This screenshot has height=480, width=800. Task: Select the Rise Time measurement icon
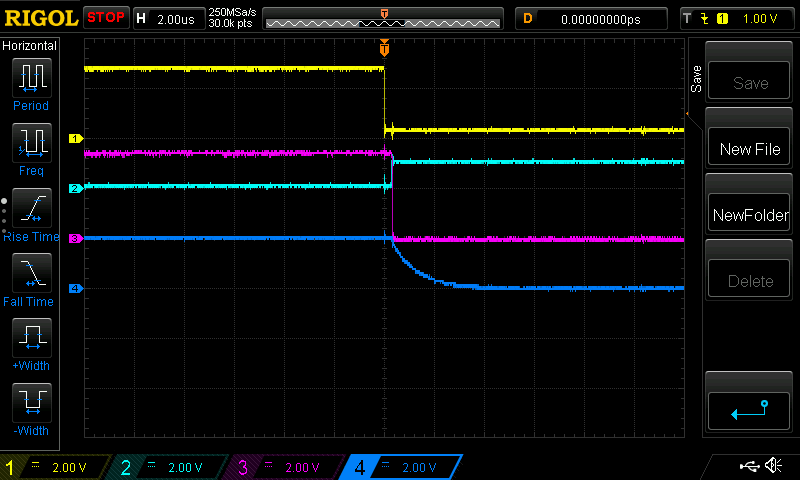[x=32, y=208]
